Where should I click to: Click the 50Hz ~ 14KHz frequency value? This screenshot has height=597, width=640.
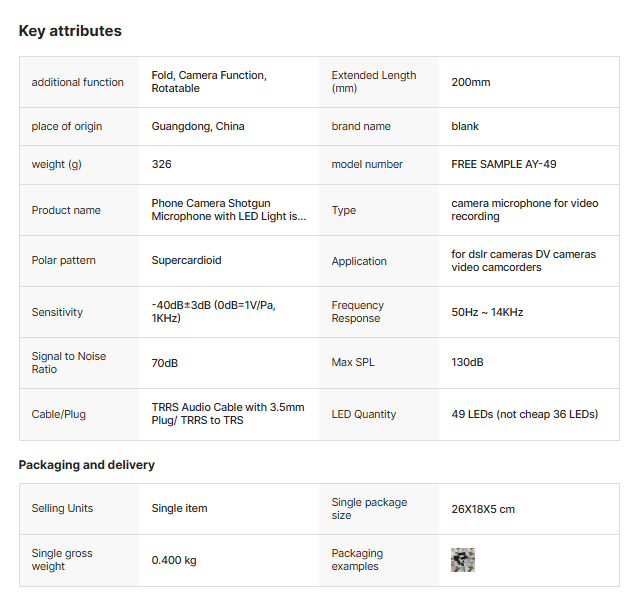(487, 312)
